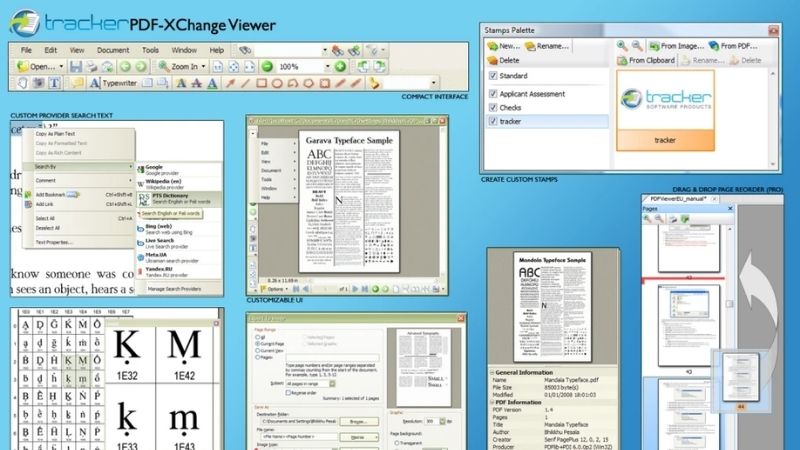
Task: Select the Line drawing tool
Action: (245, 83)
